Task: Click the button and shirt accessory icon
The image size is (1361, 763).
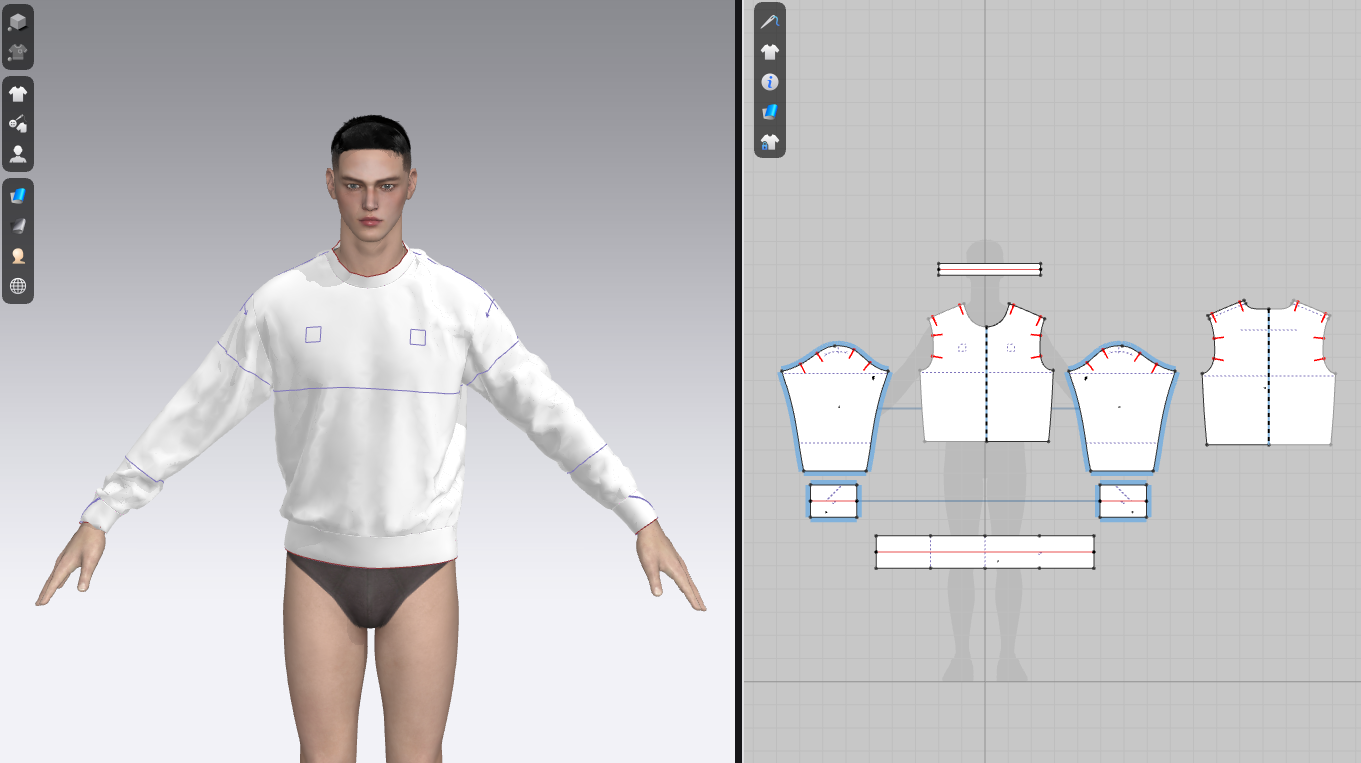Action: (x=18, y=124)
